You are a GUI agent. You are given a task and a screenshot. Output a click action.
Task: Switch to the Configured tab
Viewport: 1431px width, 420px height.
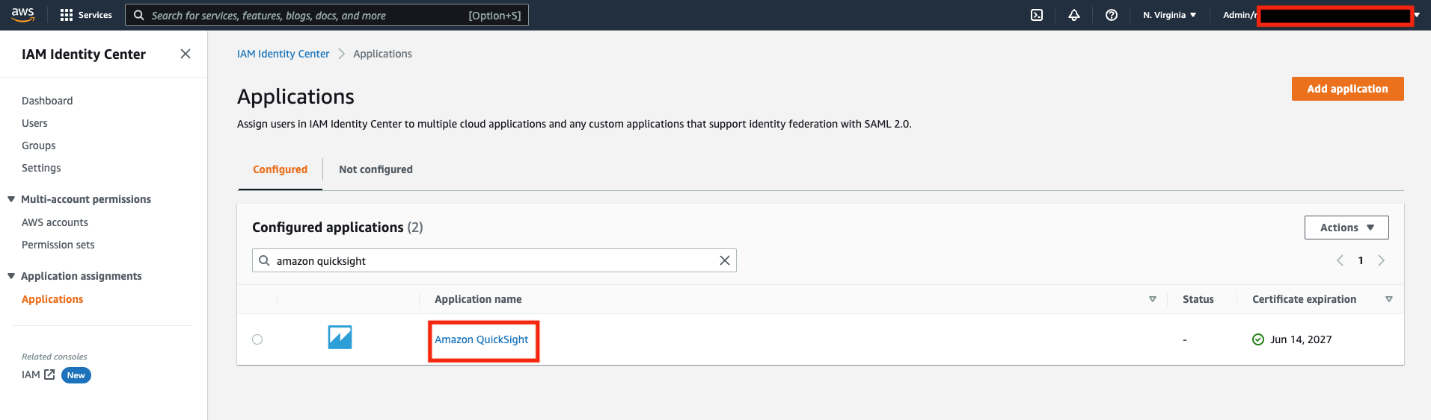point(280,169)
